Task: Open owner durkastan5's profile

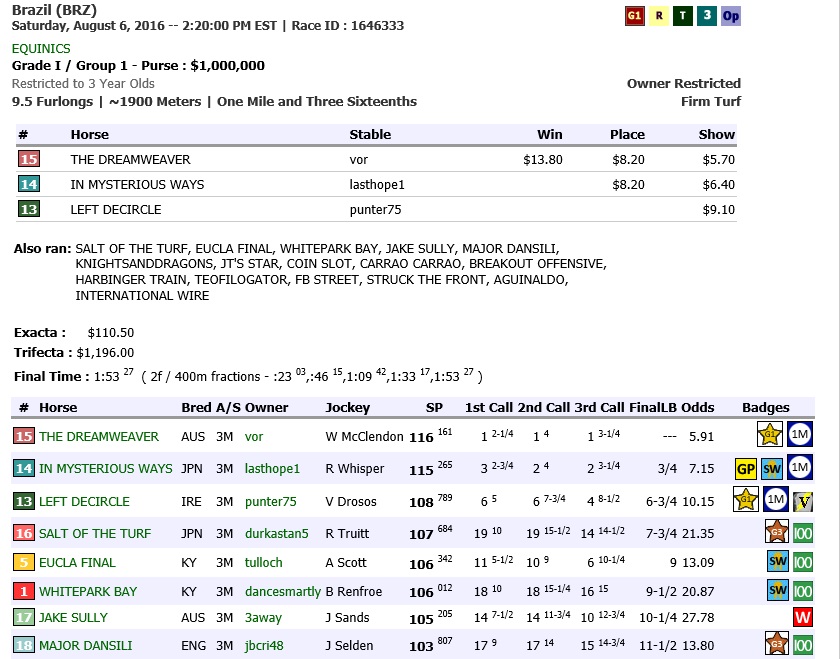Action: pos(276,534)
